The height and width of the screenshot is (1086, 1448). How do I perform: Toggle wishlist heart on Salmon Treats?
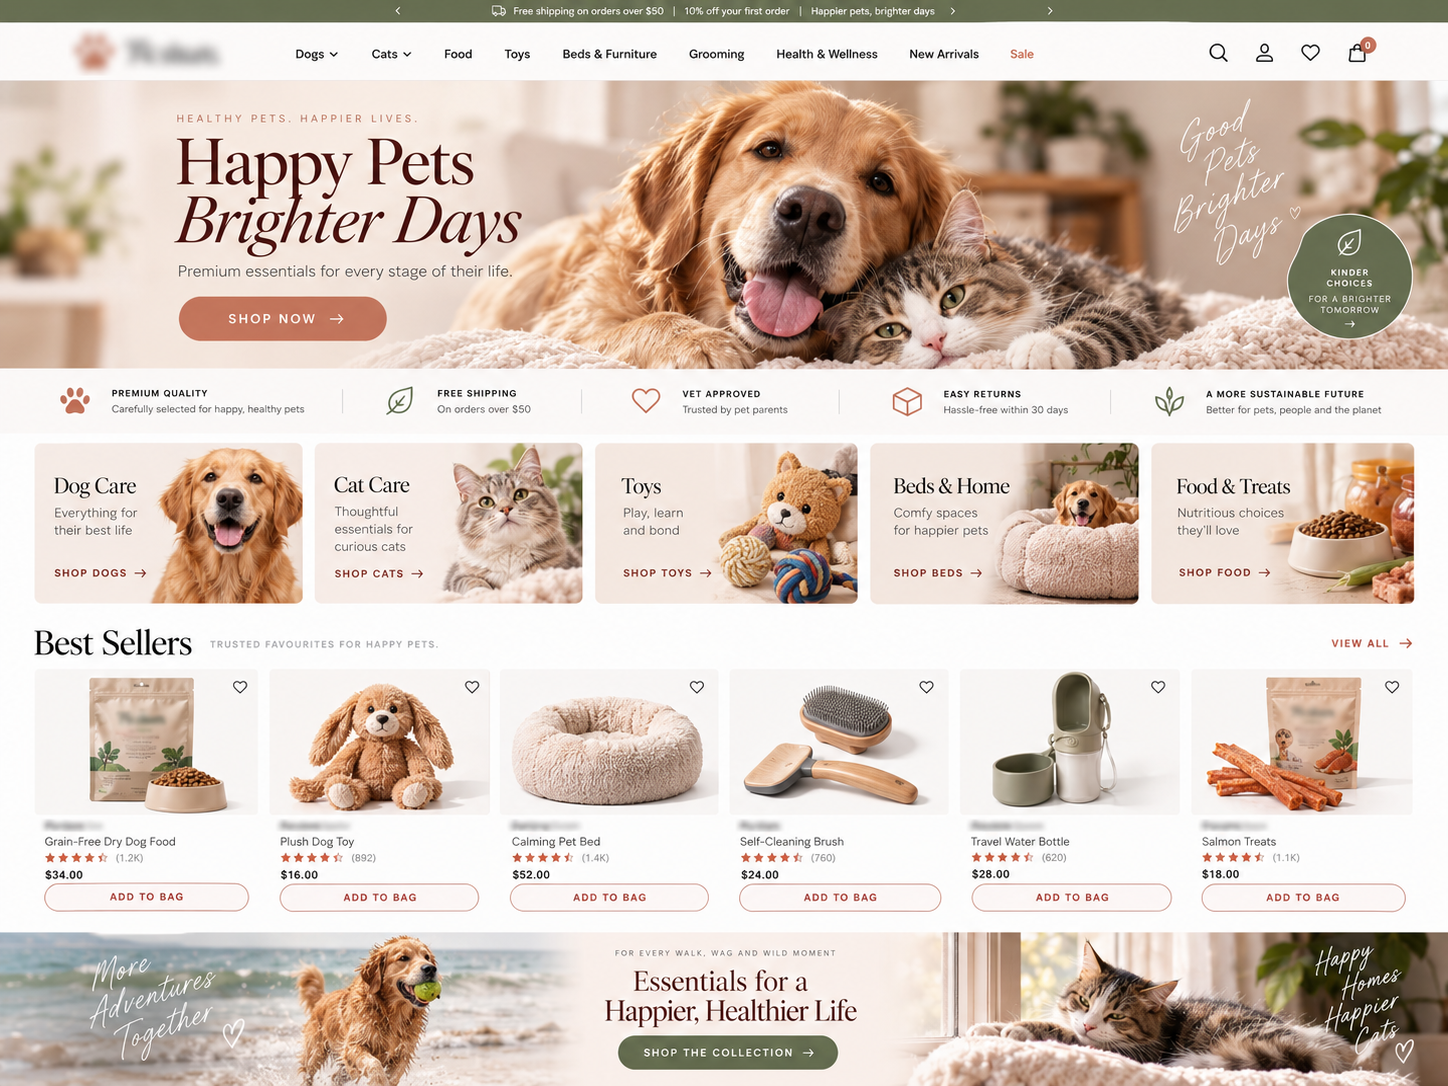(x=1392, y=687)
